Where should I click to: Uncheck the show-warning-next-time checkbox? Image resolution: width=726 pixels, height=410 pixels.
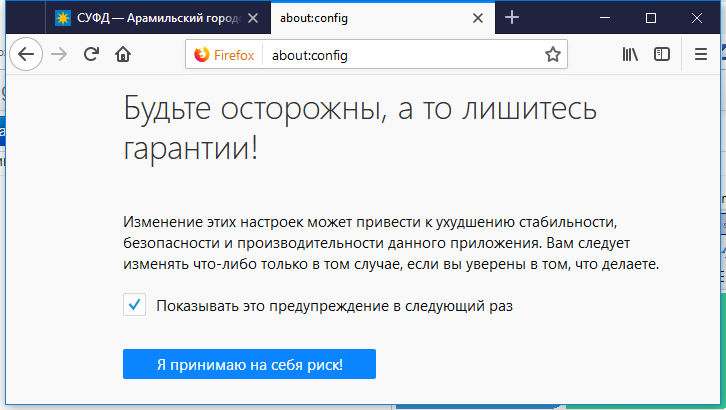click(134, 305)
